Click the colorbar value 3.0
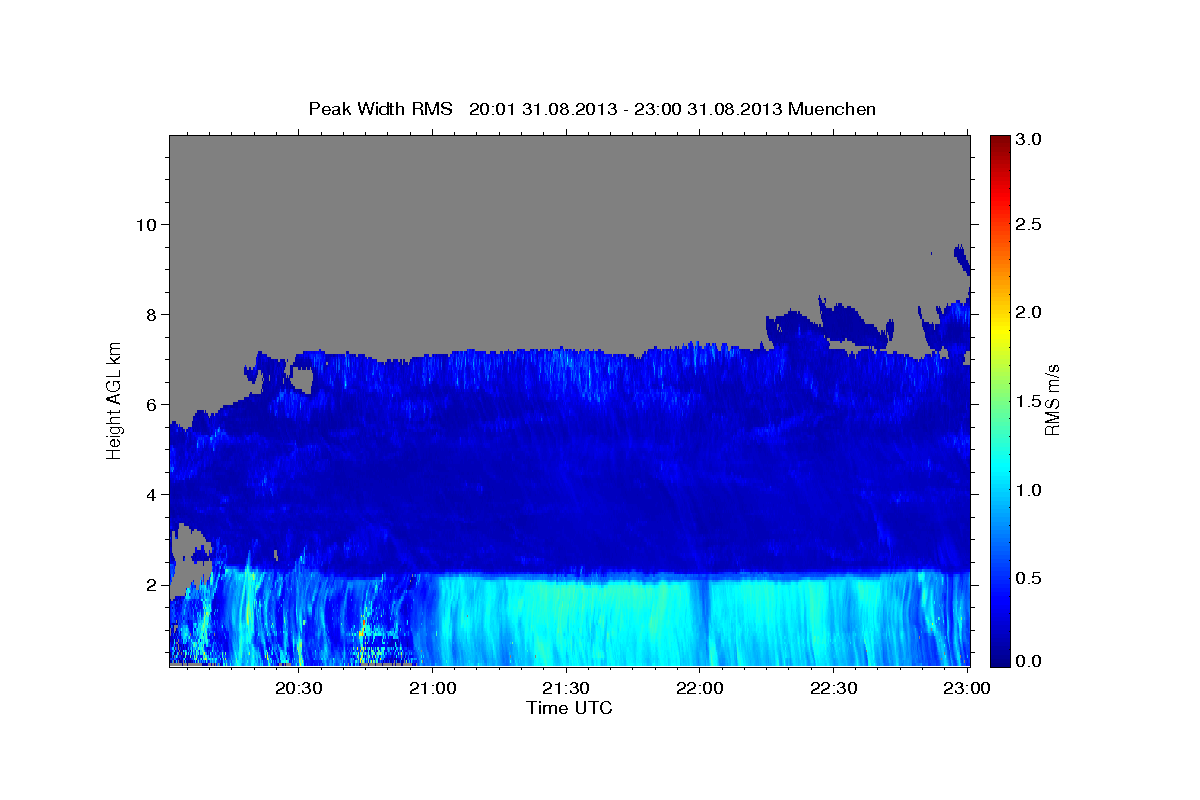 pyautogui.click(x=1029, y=140)
